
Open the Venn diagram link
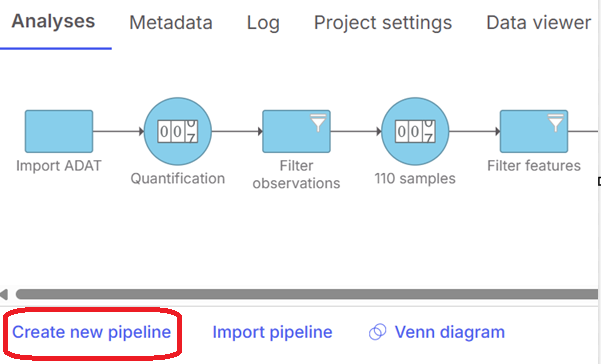coord(450,332)
